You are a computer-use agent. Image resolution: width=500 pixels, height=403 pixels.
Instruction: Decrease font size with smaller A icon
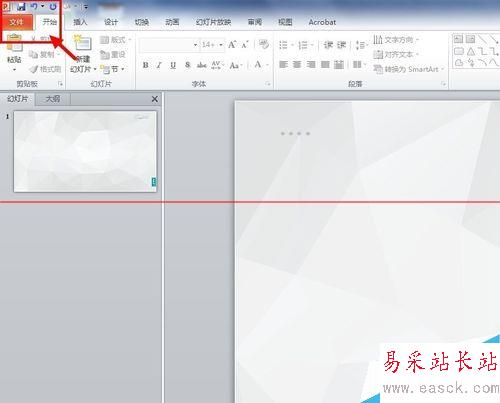tap(245, 45)
